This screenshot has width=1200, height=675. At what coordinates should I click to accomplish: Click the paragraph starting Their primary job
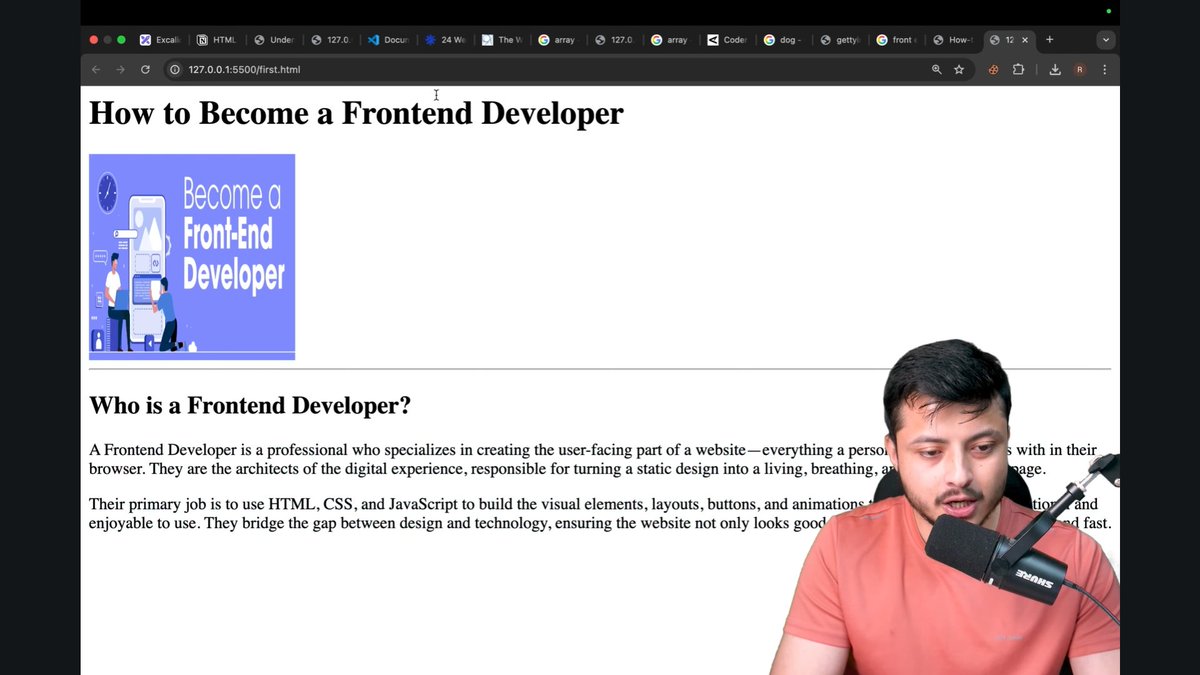600,513
